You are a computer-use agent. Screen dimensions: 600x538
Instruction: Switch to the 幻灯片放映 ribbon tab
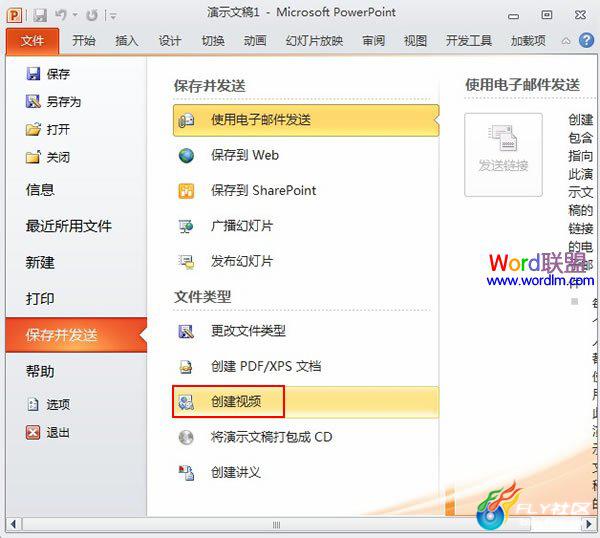click(314, 41)
